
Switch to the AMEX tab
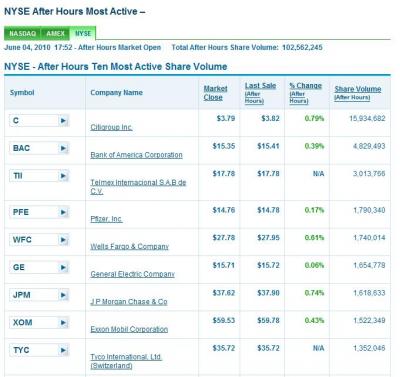coord(55,34)
